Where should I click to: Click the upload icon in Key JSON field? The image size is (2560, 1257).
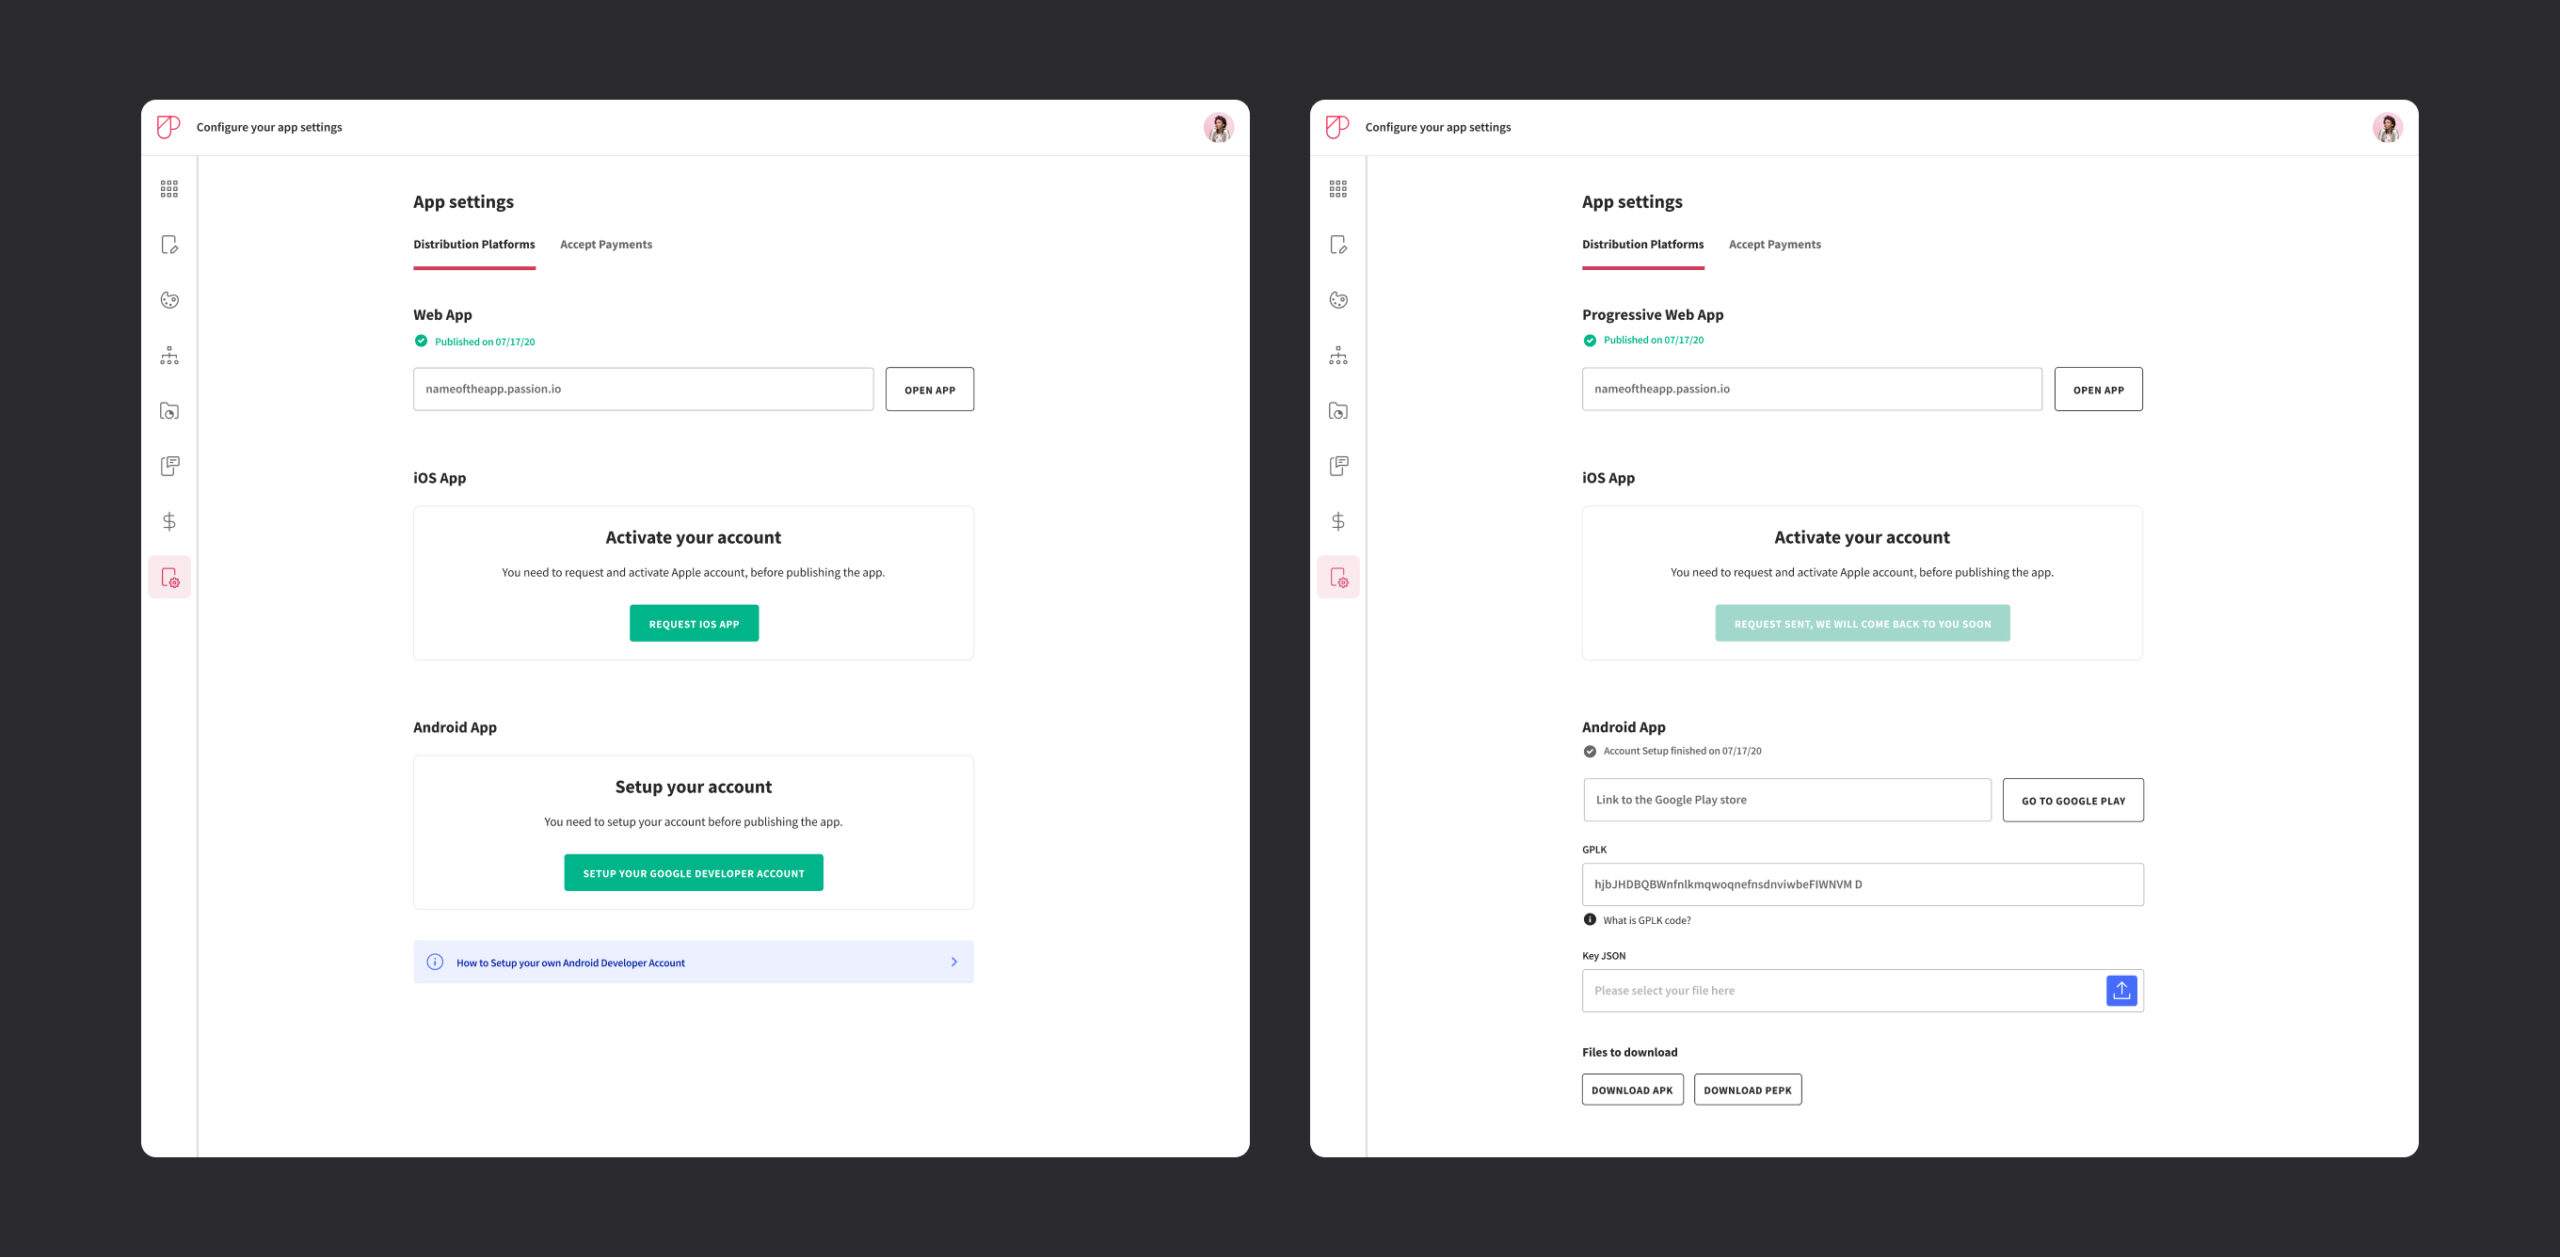pos(2120,990)
